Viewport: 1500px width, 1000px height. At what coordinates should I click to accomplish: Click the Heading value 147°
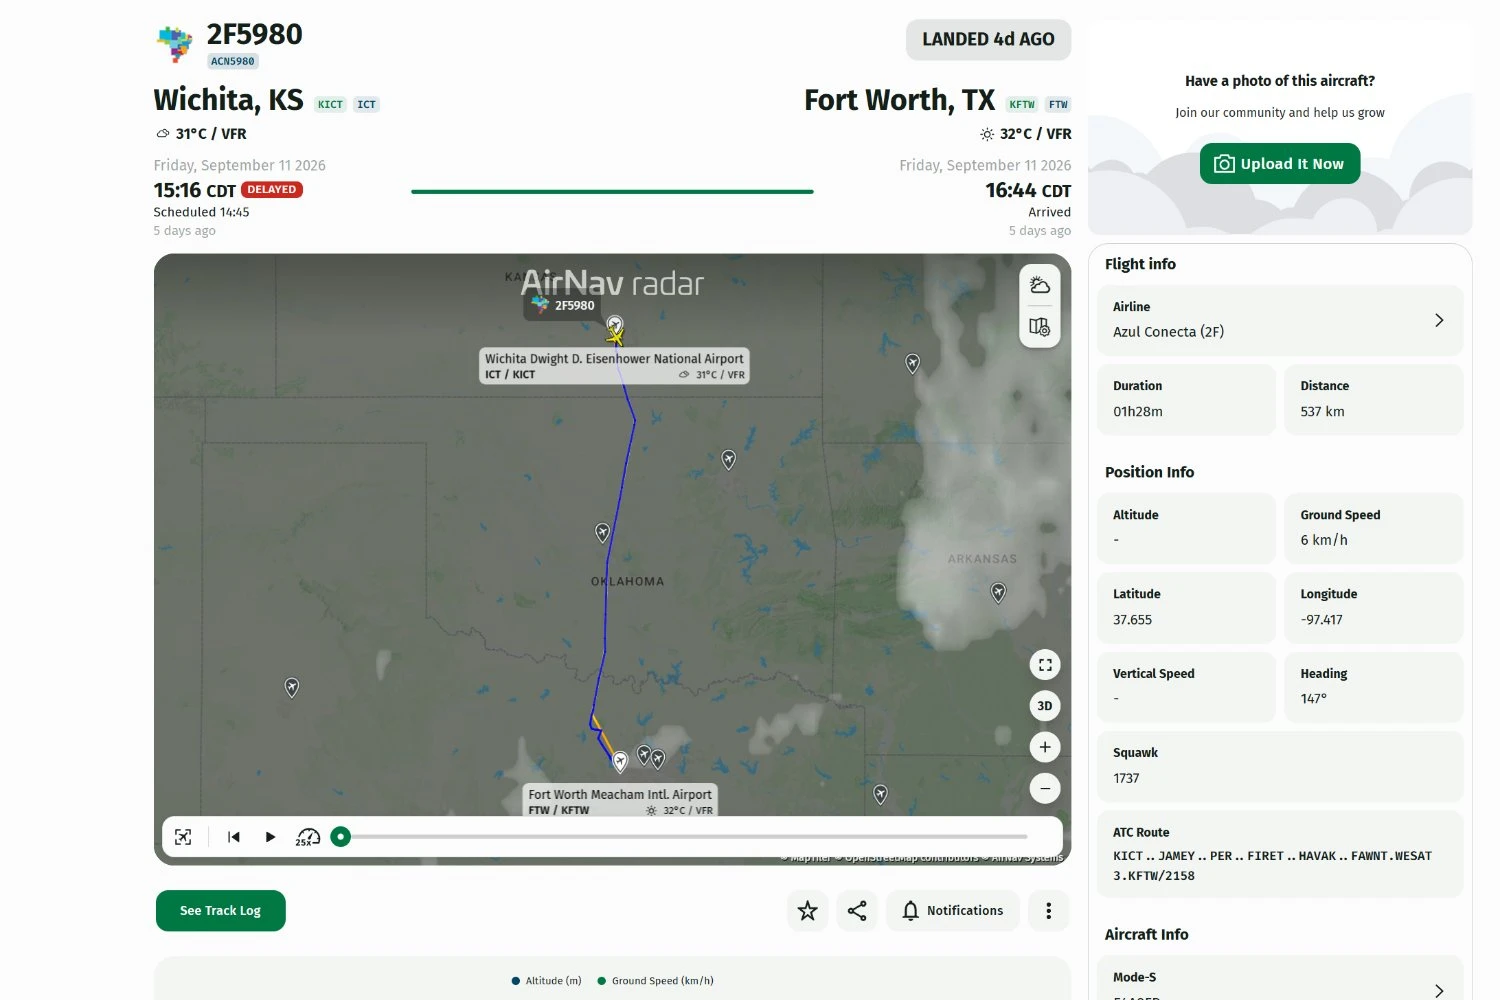point(1314,699)
